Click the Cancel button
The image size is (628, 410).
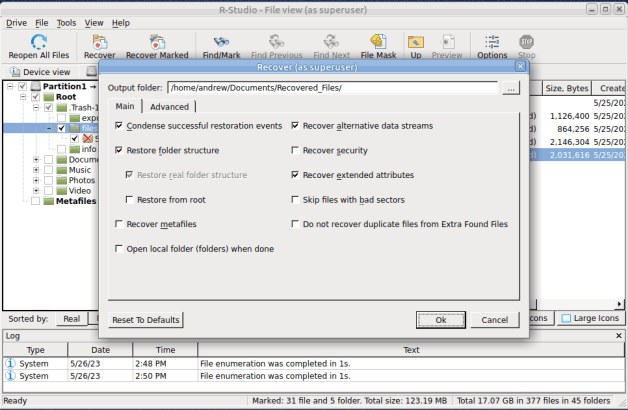tap(495, 320)
